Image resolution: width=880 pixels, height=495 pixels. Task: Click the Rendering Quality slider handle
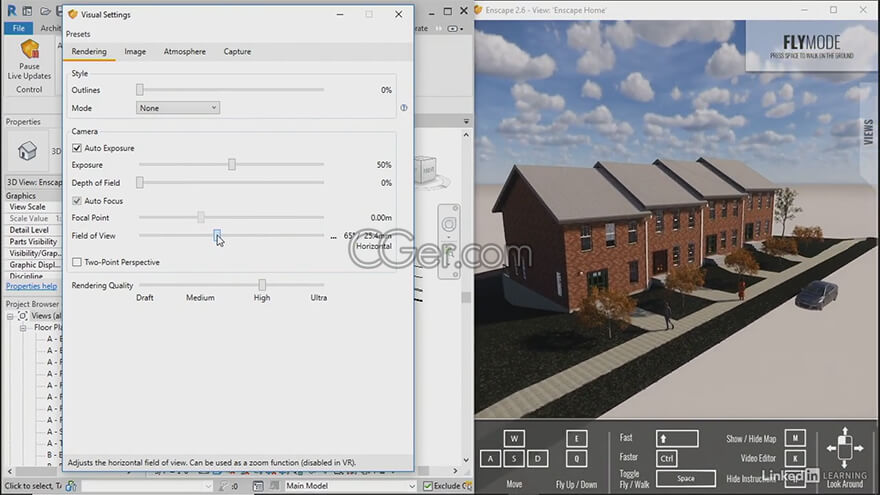point(262,285)
